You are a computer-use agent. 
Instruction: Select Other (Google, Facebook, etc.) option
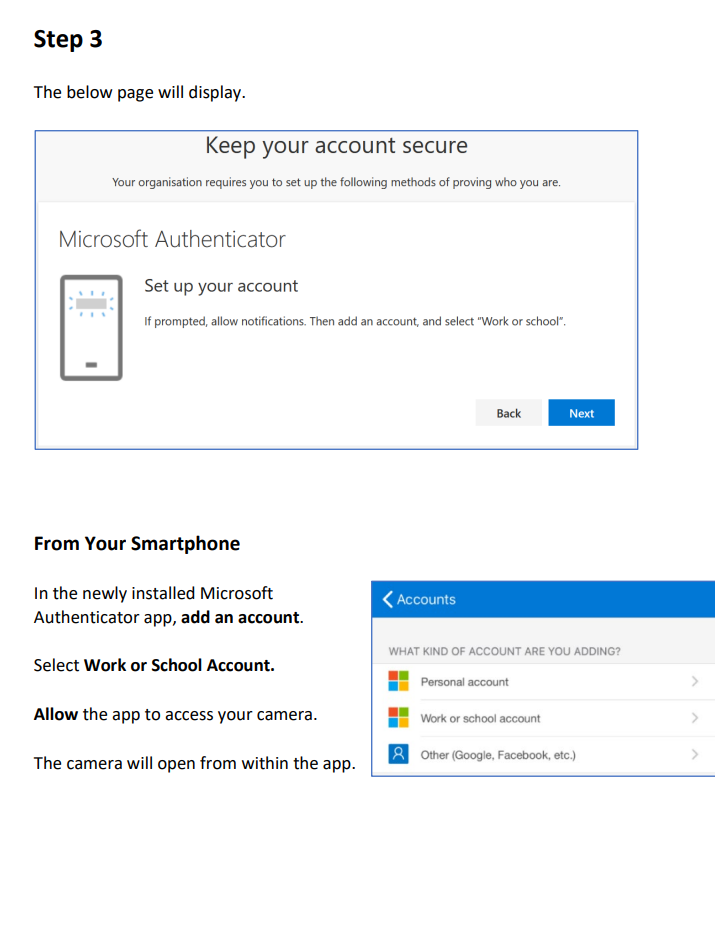(543, 755)
